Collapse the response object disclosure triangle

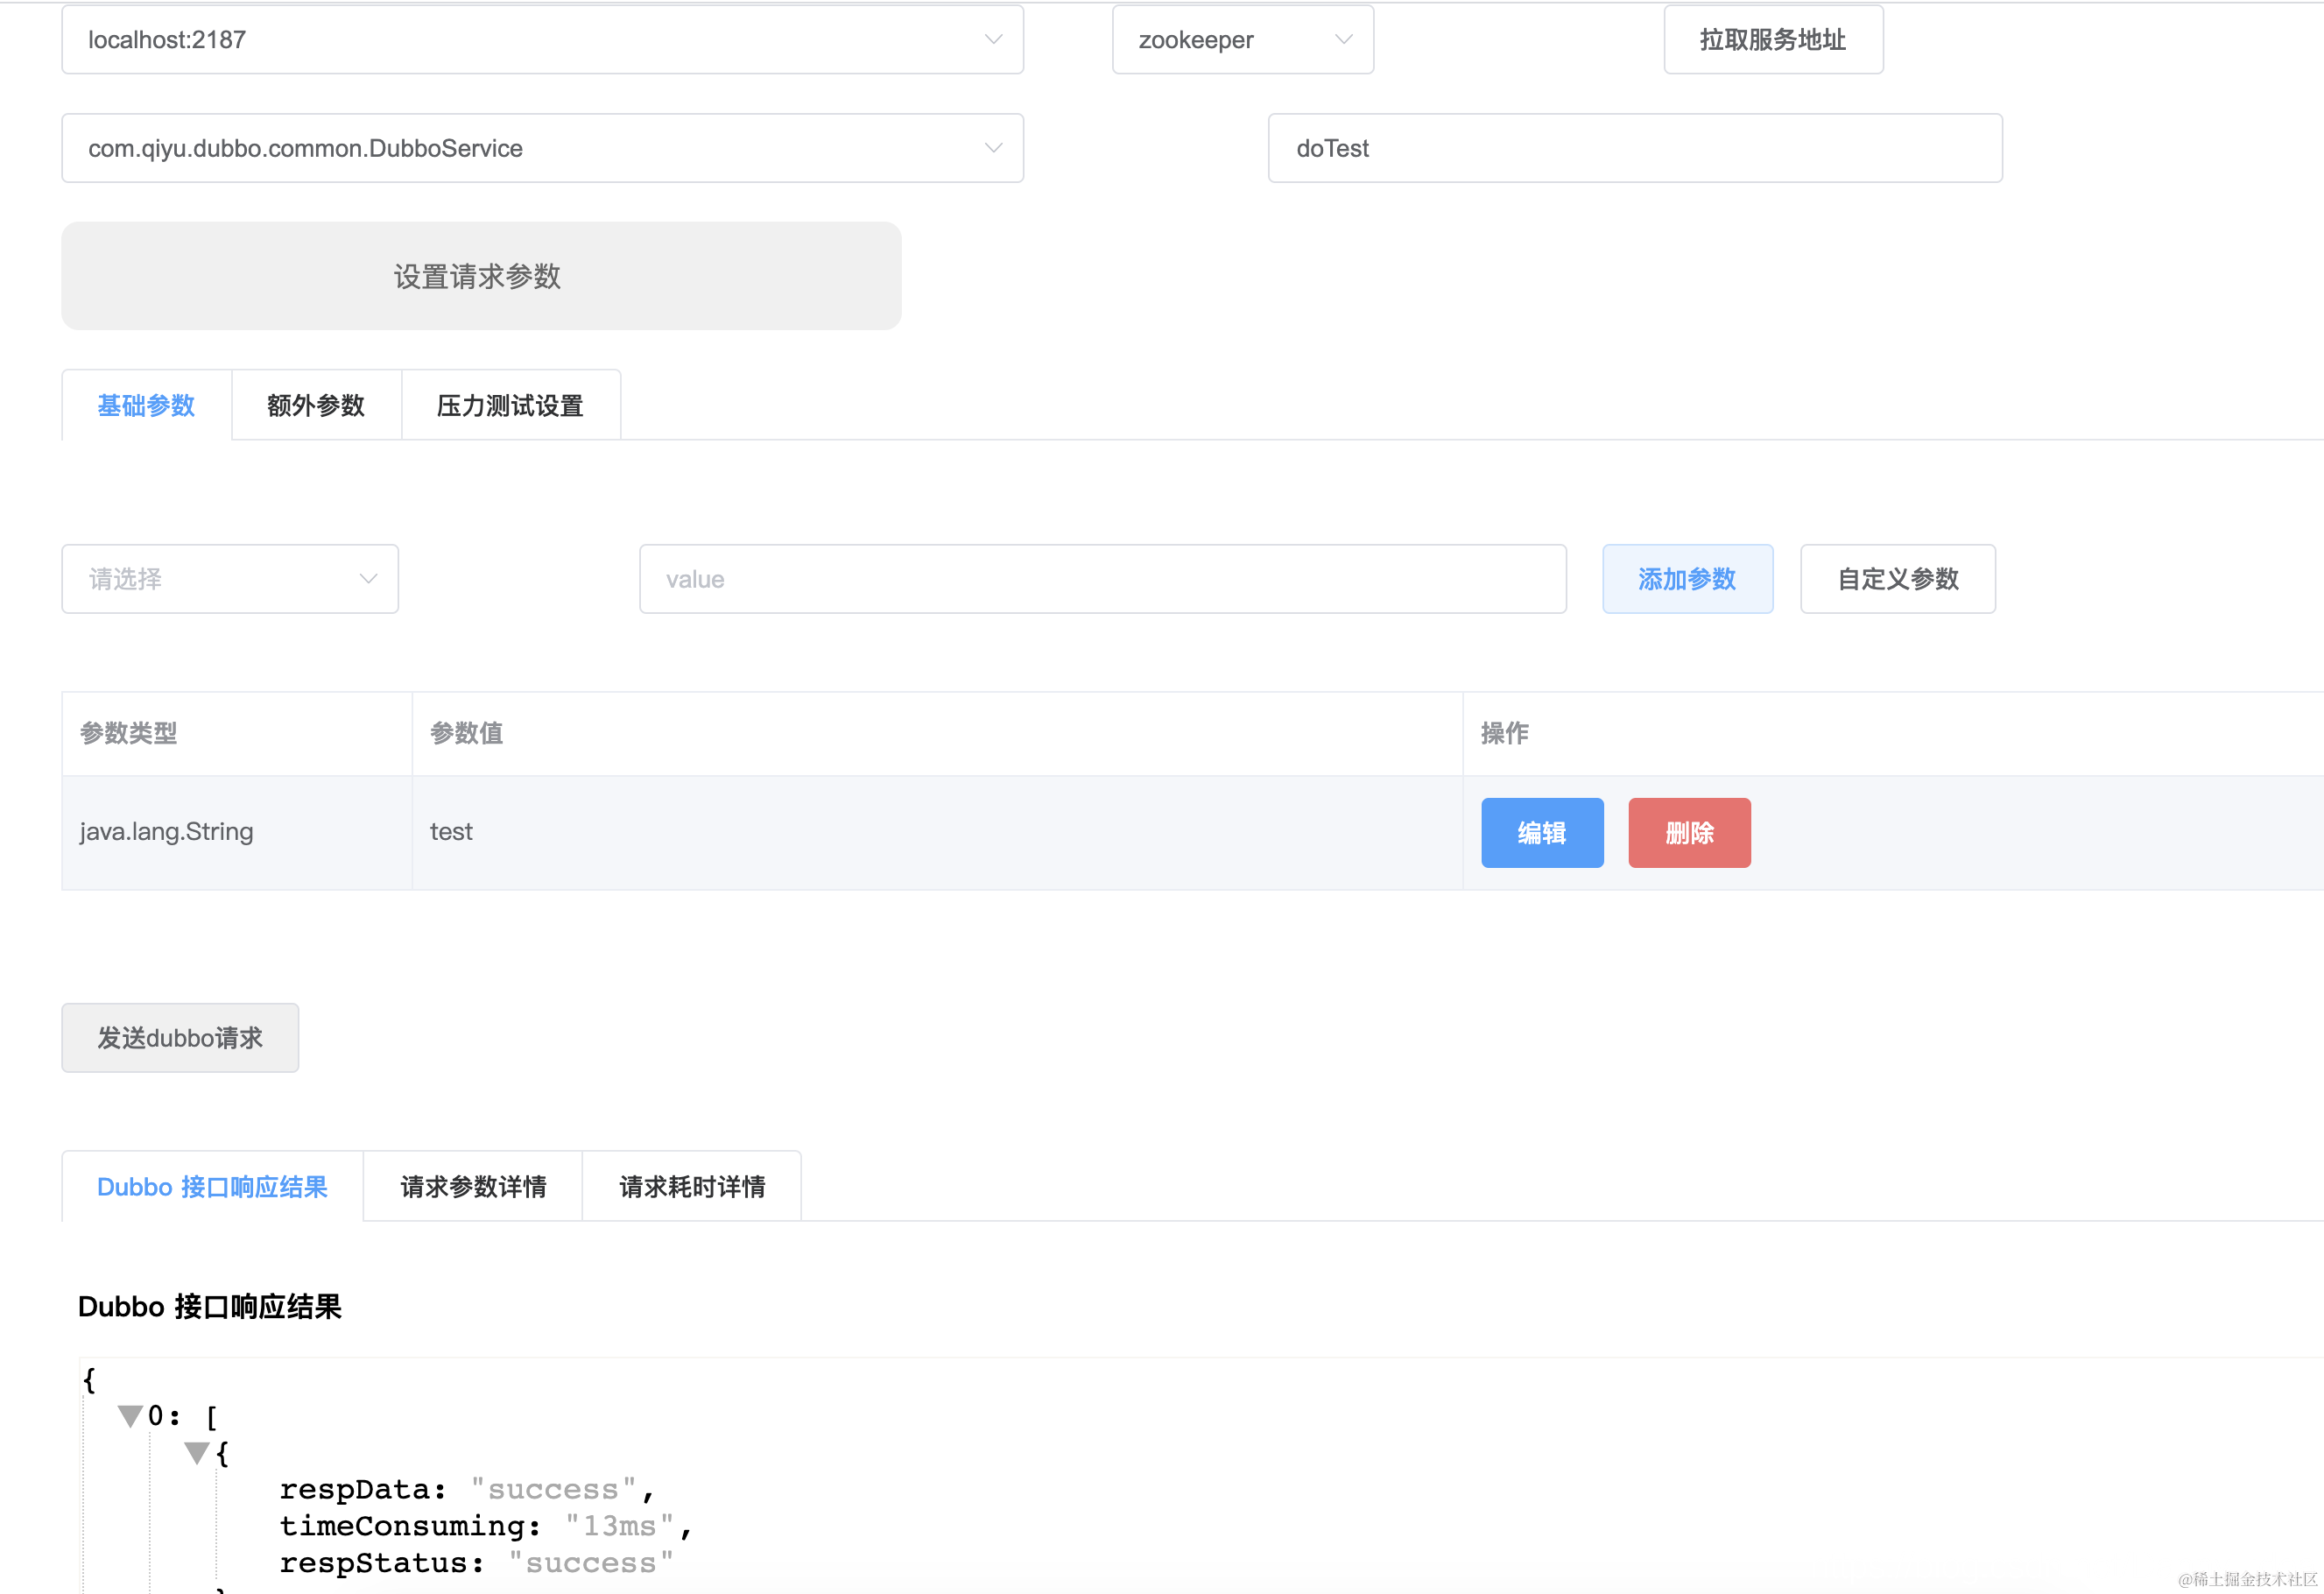tap(196, 1451)
